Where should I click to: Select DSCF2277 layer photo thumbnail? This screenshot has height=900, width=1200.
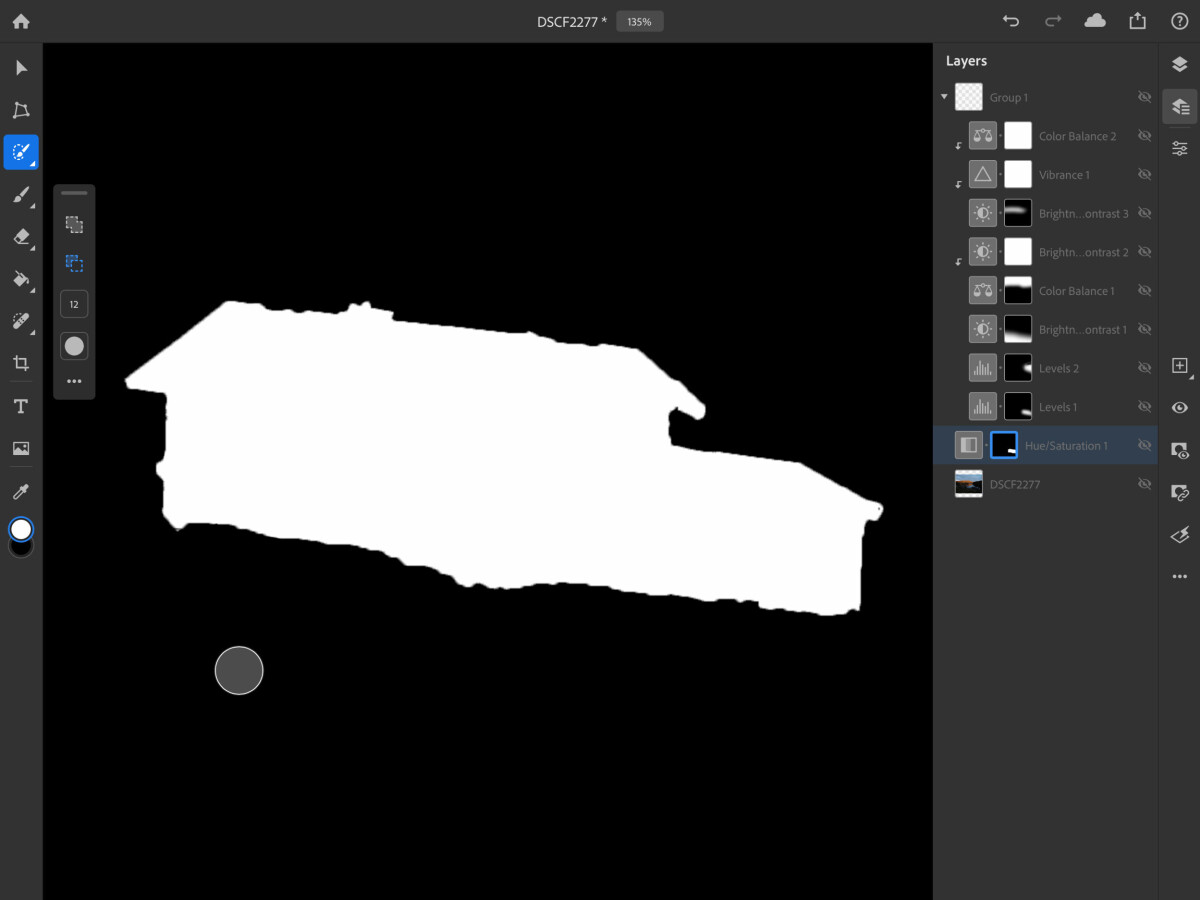click(x=969, y=484)
